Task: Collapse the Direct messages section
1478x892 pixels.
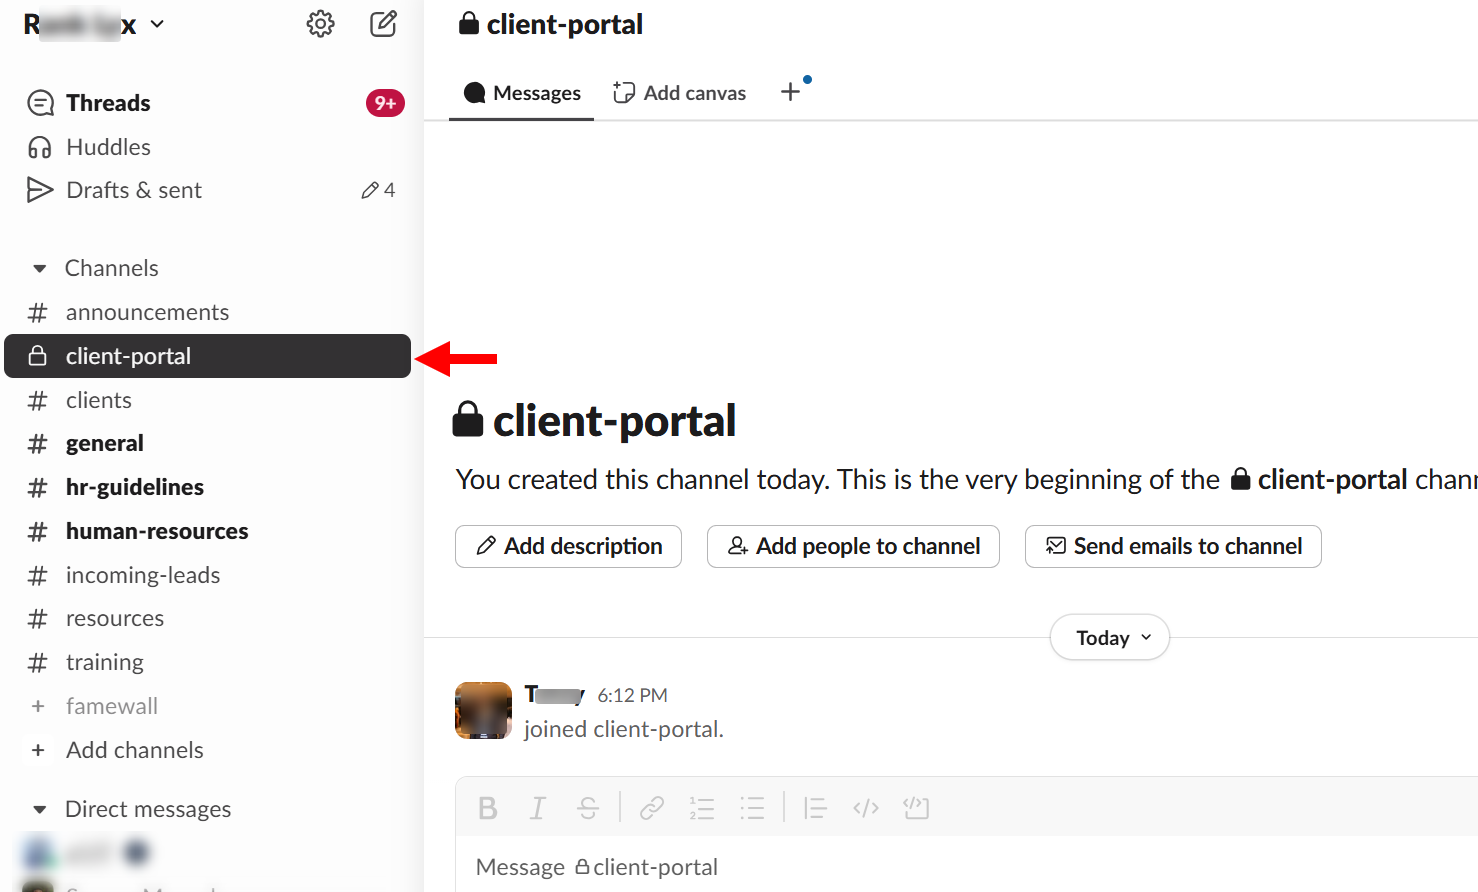Action: 40,809
